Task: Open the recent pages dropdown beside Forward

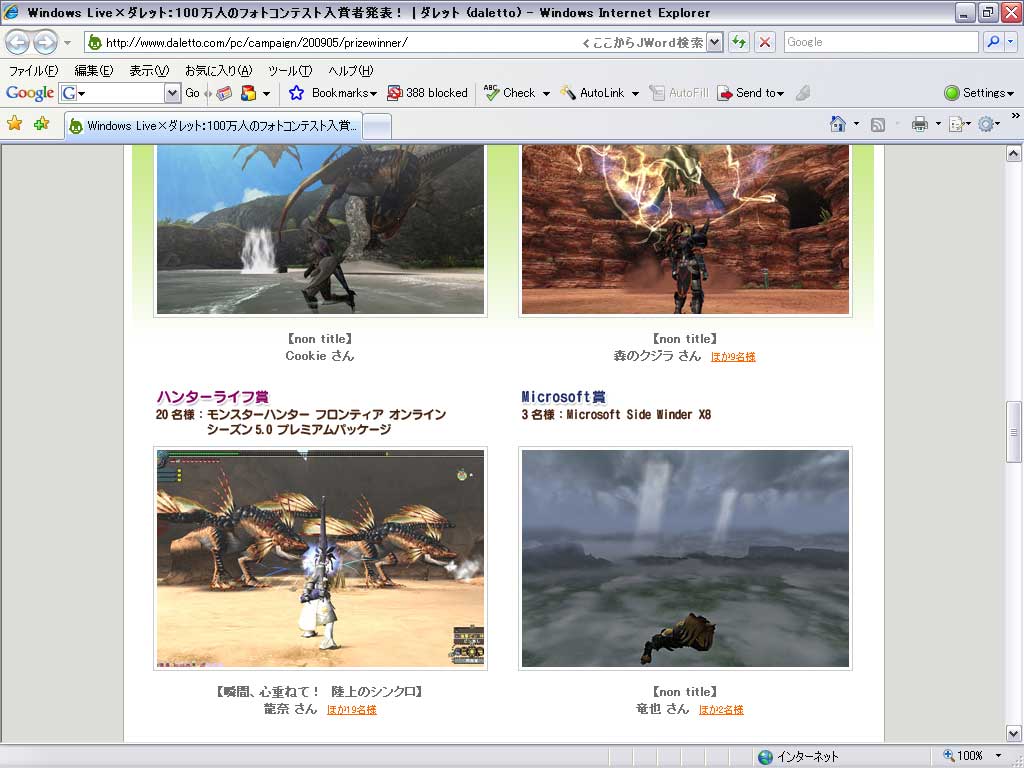Action: click(x=67, y=43)
